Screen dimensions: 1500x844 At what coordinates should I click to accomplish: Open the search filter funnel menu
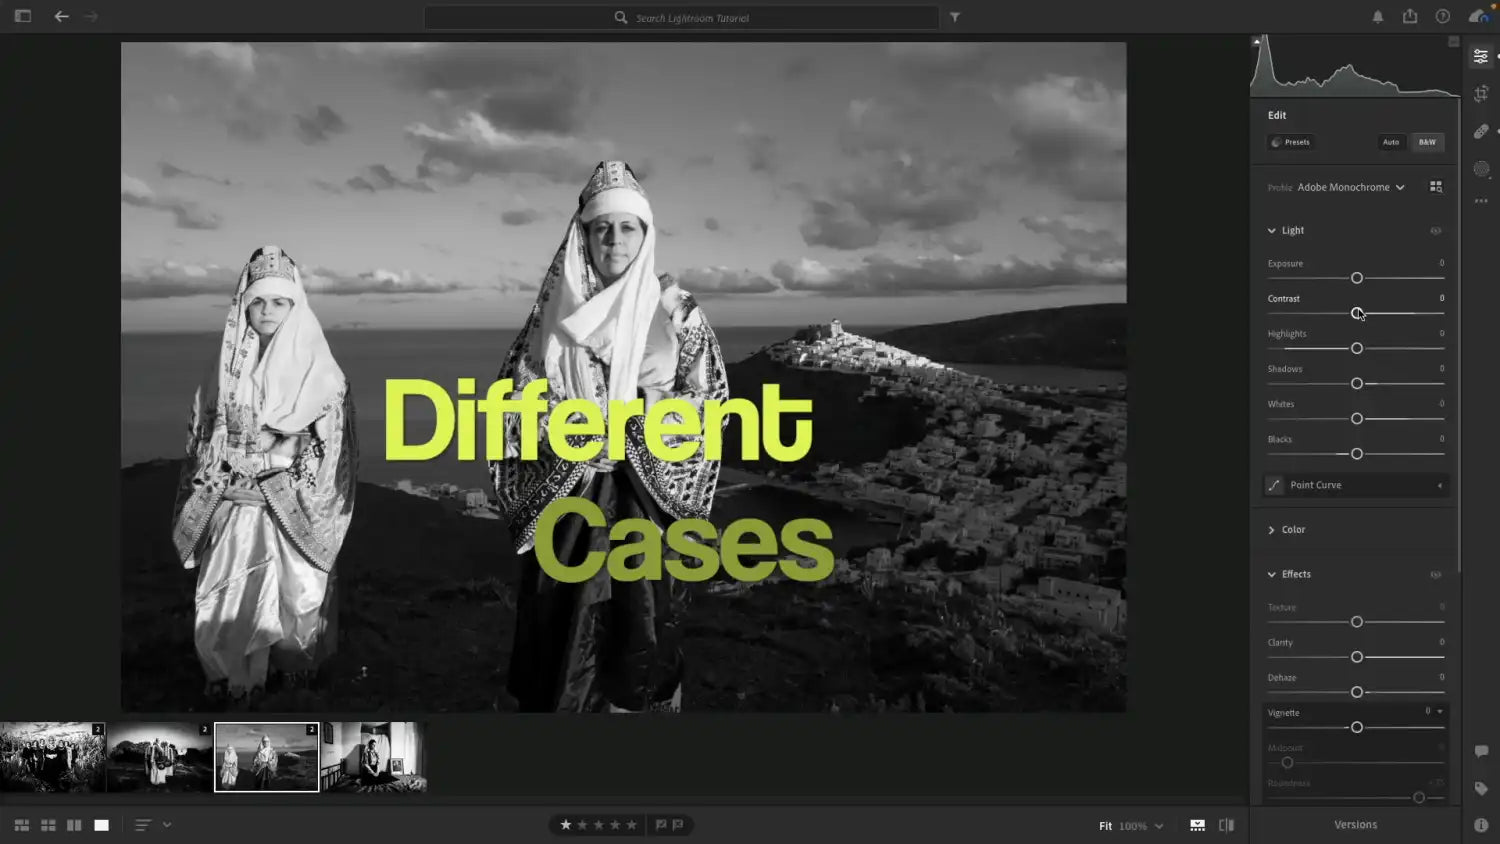(x=955, y=17)
